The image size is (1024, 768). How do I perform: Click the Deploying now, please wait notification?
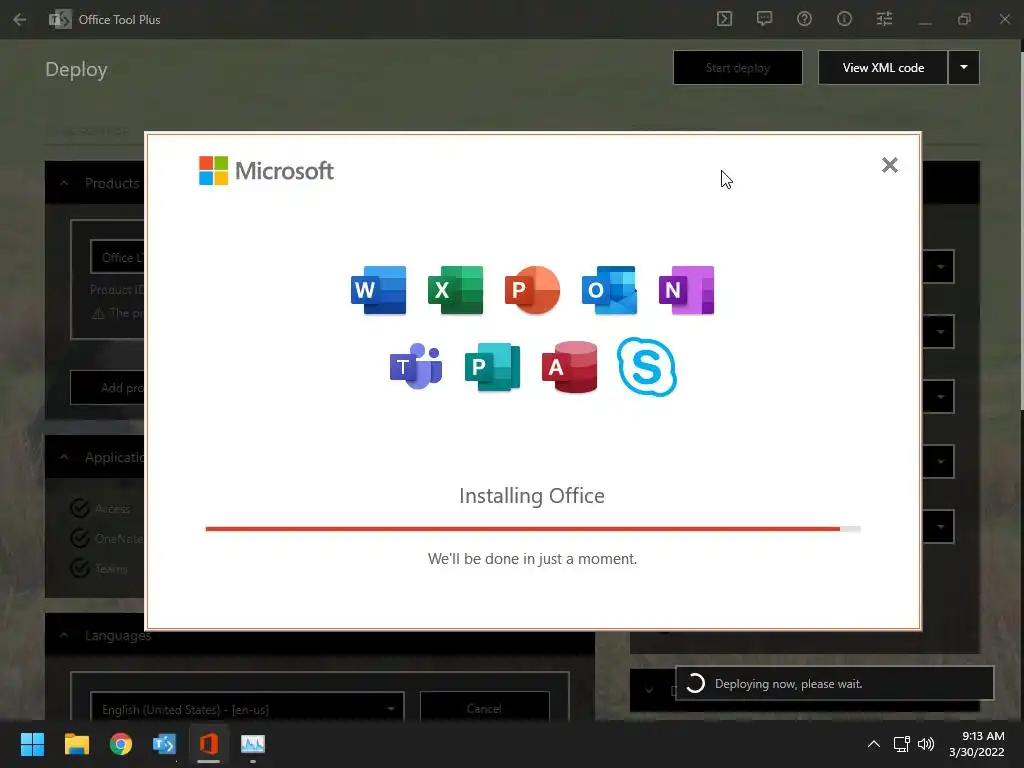coord(835,684)
